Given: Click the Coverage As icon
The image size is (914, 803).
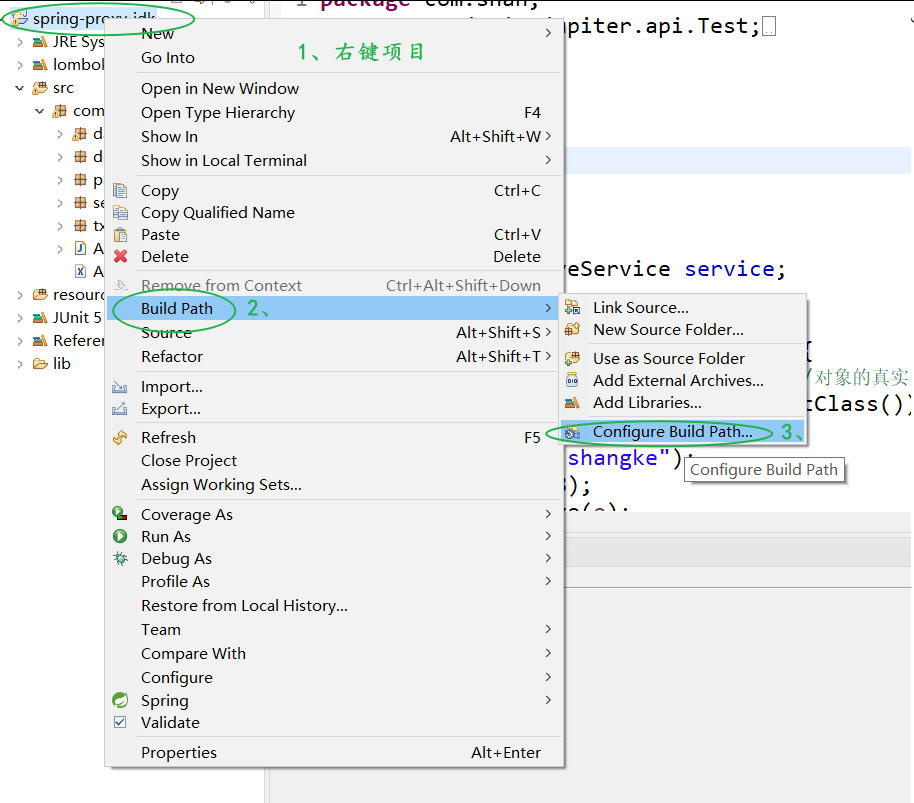Looking at the screenshot, I should tap(120, 514).
